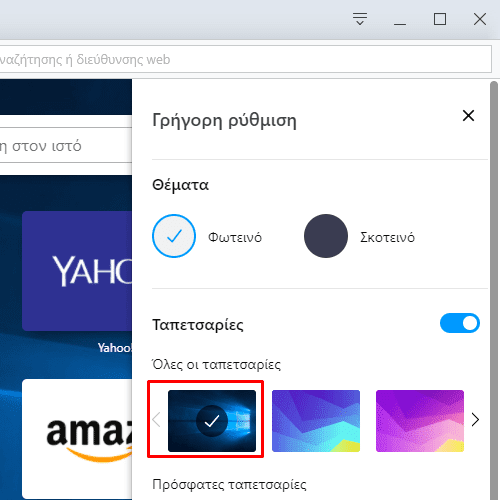
Task: Click the web search box on start page
Action: coord(66,146)
